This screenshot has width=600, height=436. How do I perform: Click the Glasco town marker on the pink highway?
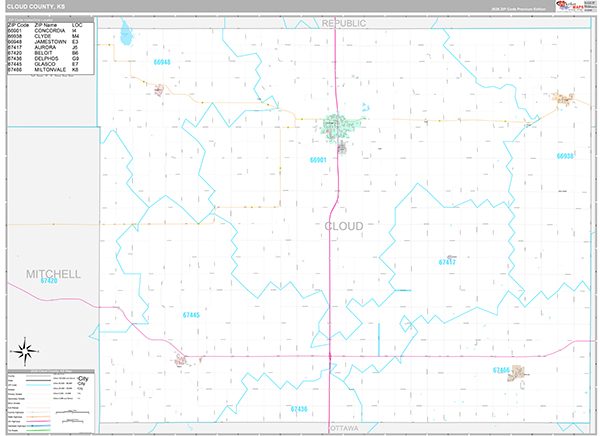pos(181,360)
